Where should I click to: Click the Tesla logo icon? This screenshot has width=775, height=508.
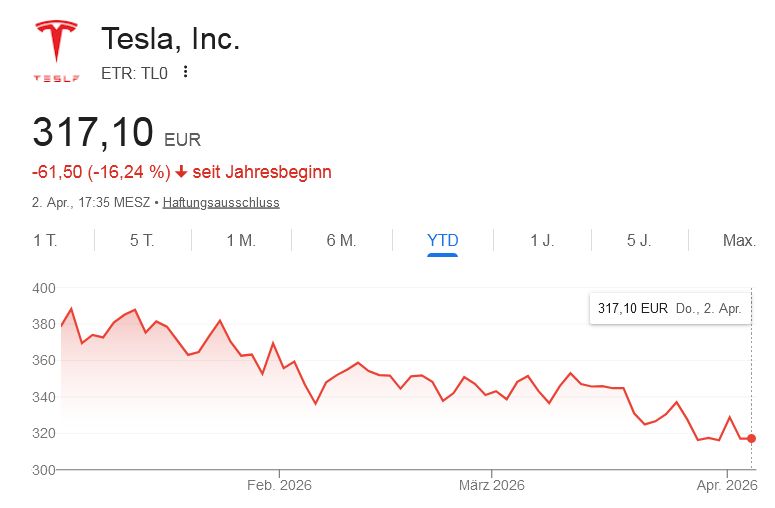56,51
